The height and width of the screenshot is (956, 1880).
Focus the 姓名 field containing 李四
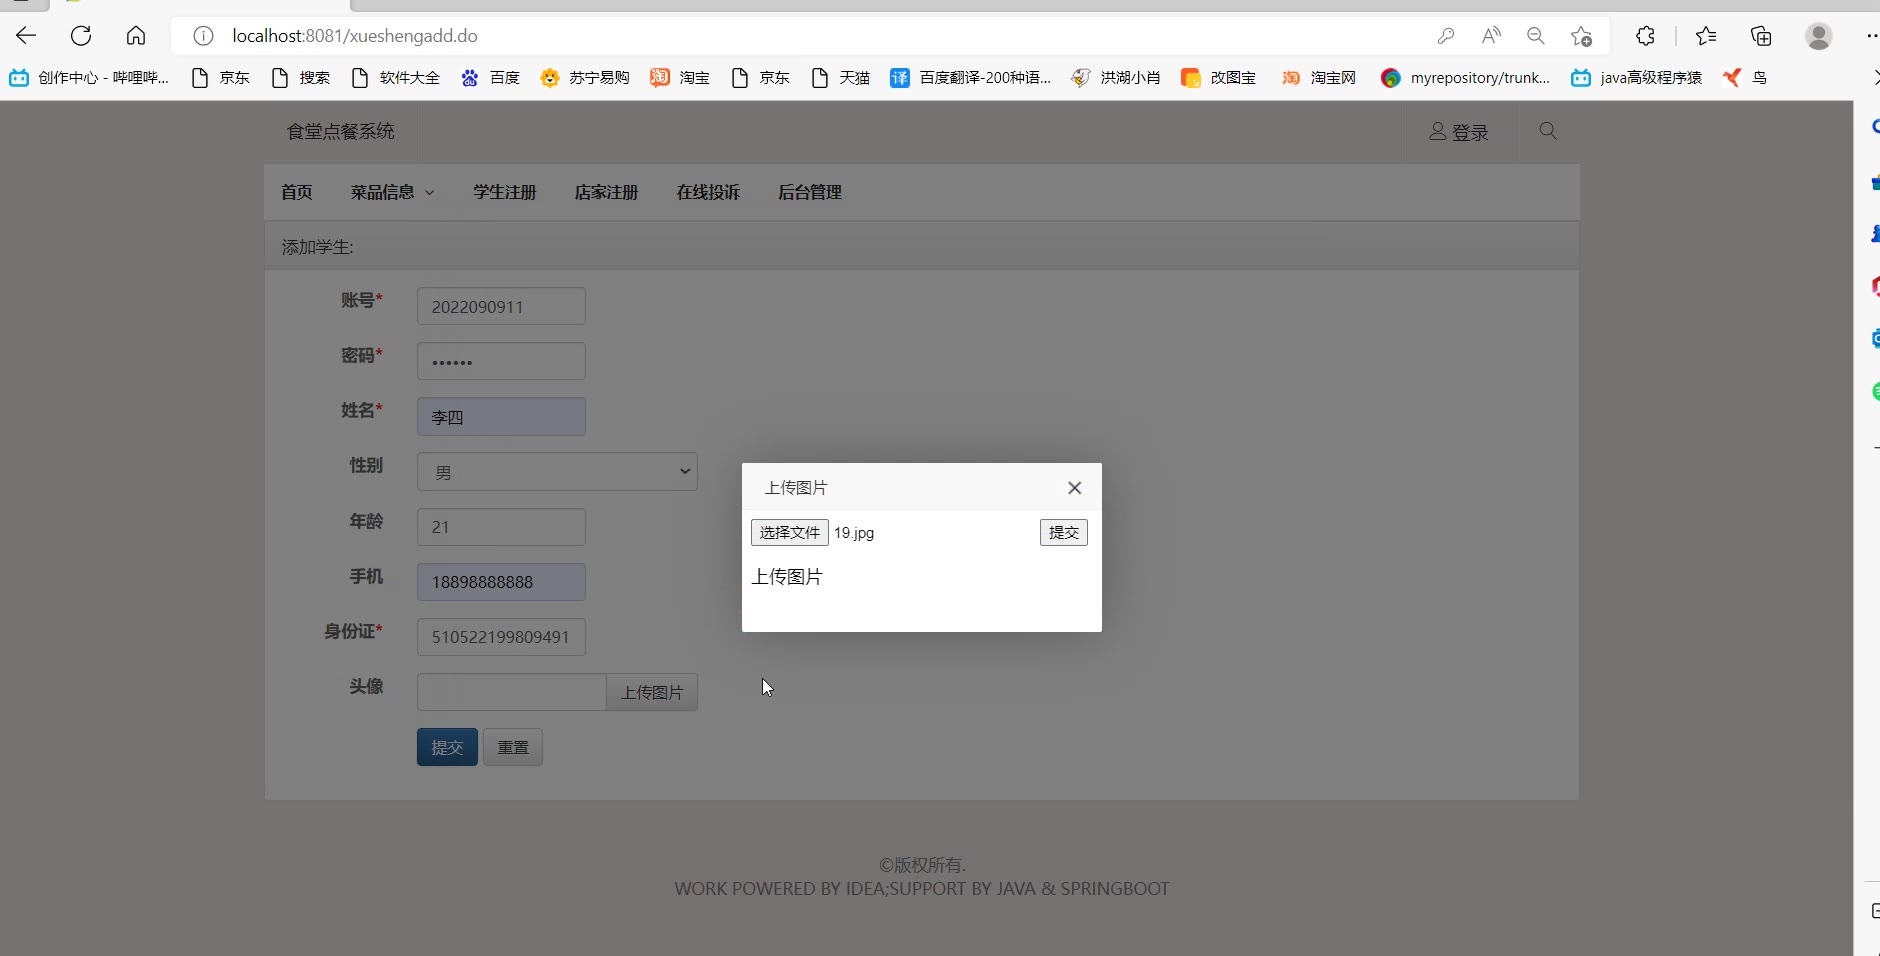click(x=501, y=417)
